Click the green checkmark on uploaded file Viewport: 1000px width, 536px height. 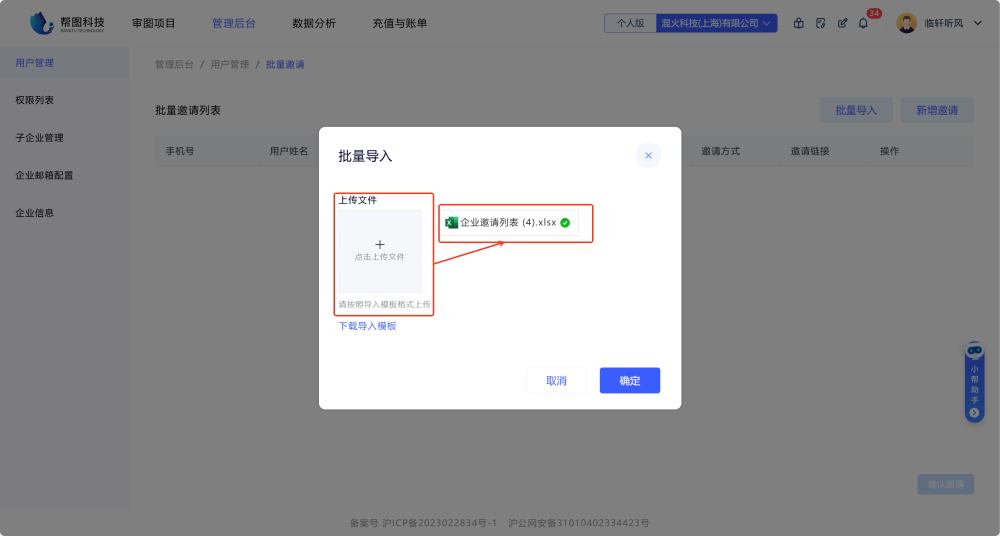tap(566, 223)
